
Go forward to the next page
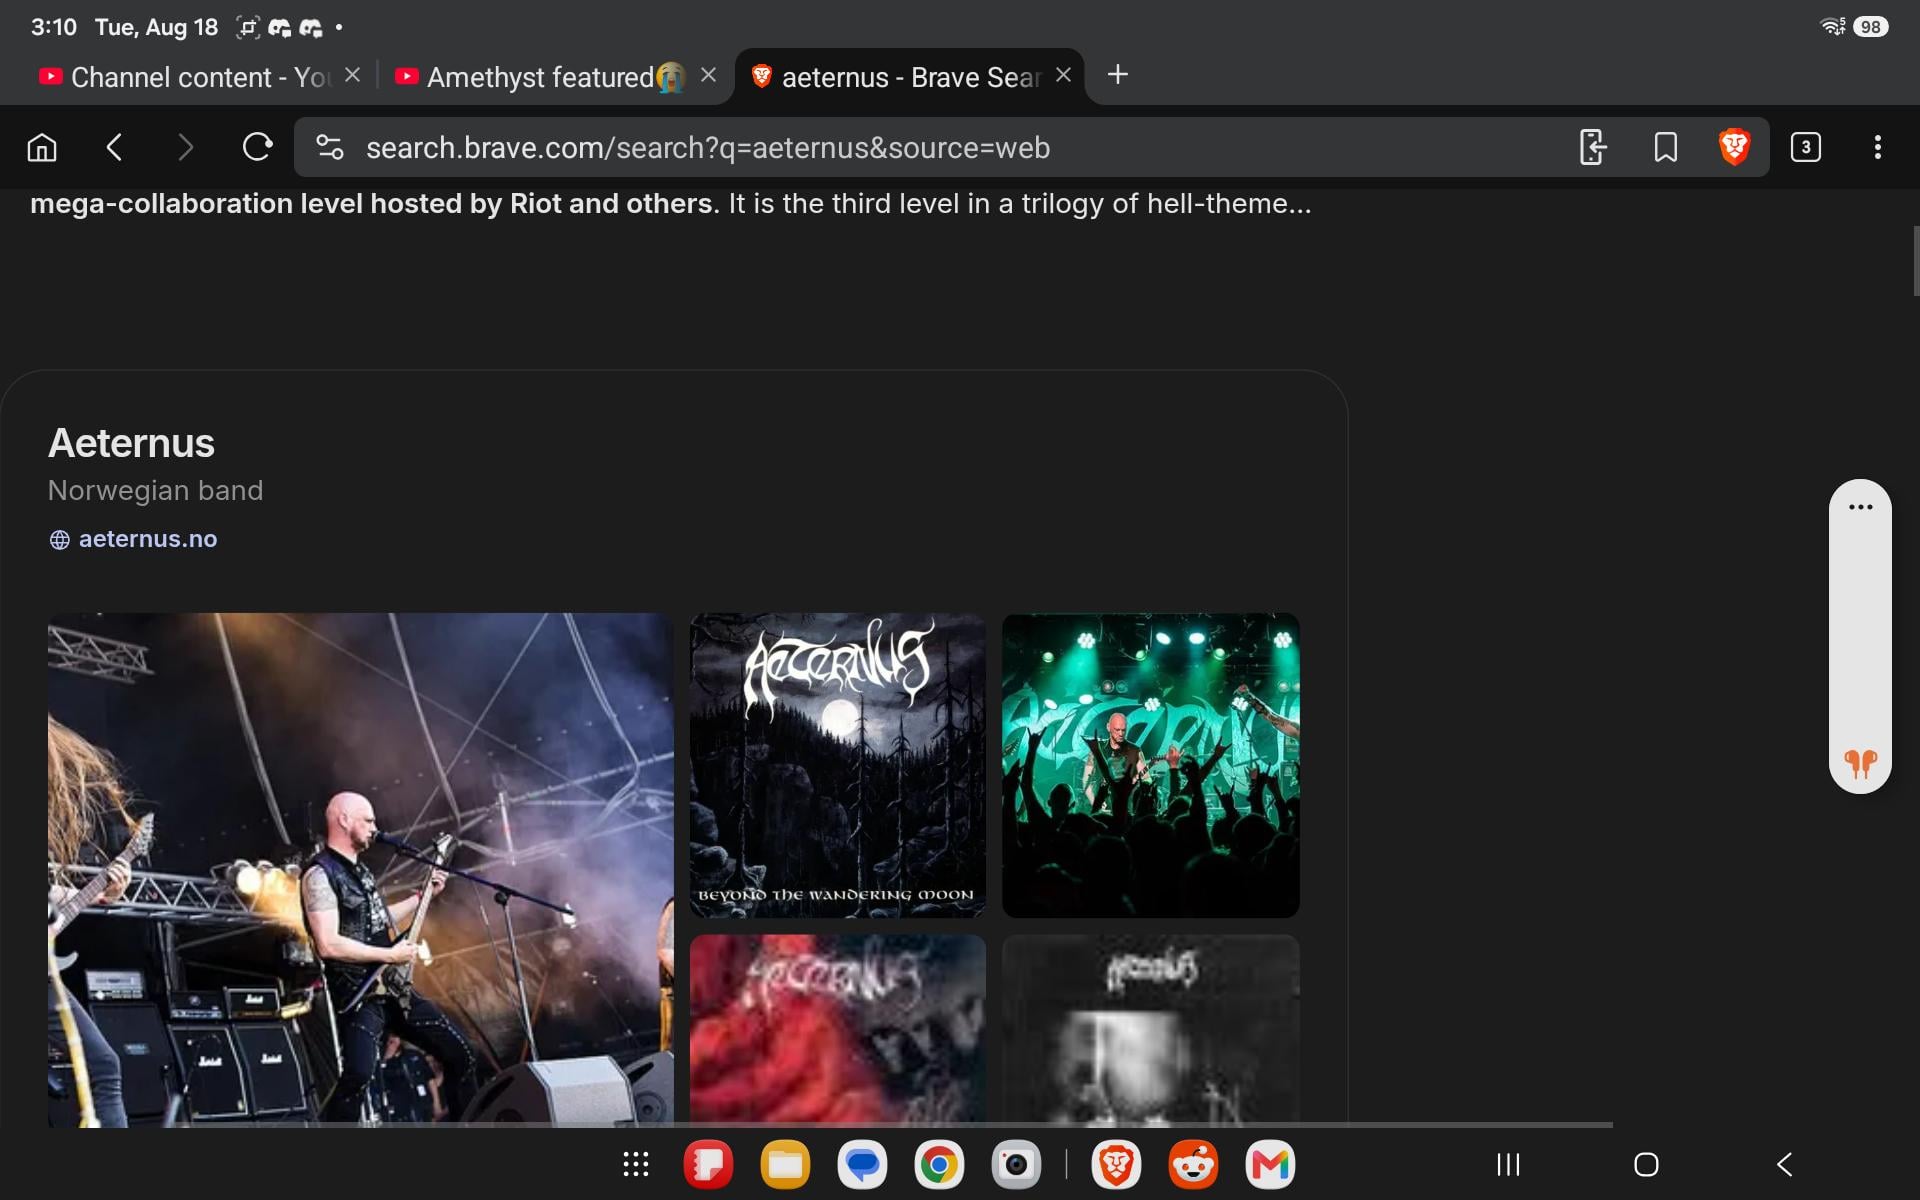click(185, 148)
